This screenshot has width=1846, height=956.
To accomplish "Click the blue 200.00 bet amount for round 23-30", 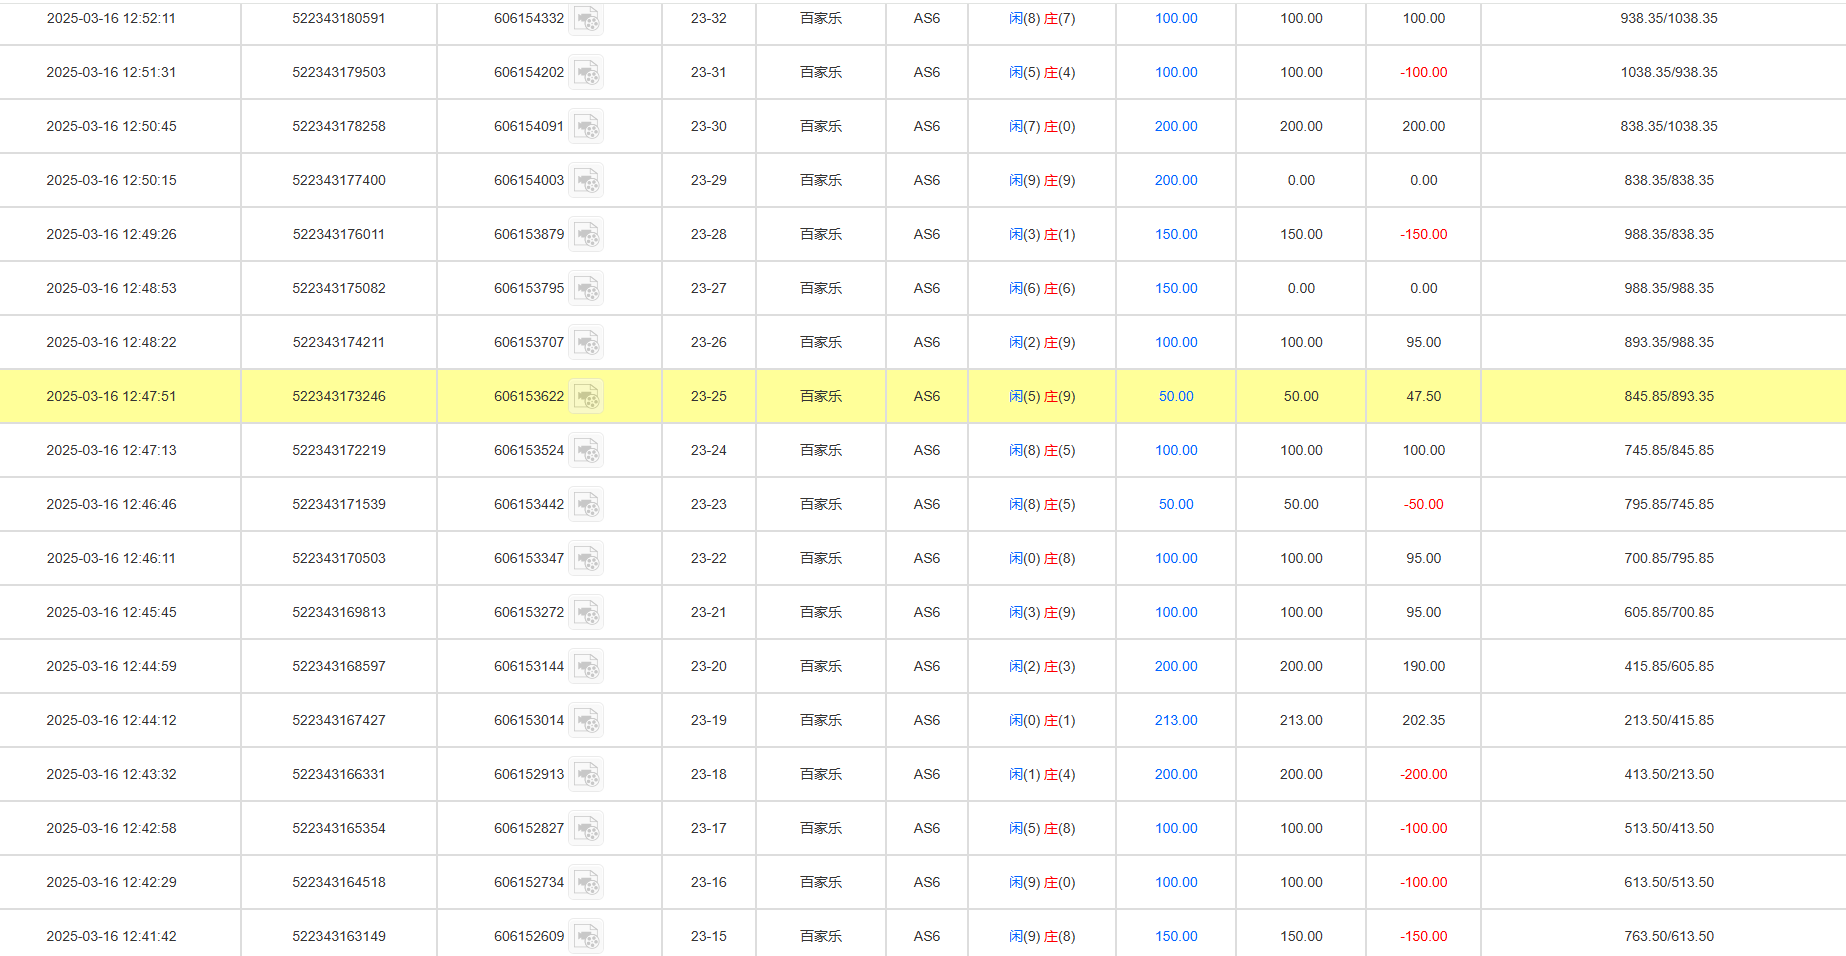I will 1175,126.
